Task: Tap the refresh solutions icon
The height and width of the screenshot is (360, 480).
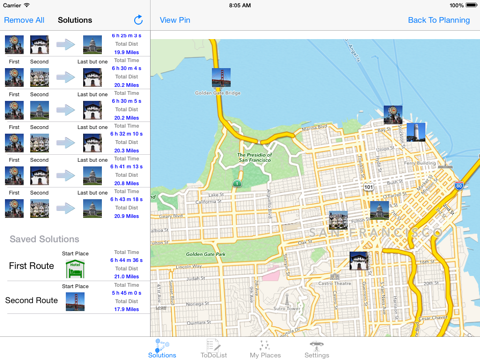Action: (138, 20)
